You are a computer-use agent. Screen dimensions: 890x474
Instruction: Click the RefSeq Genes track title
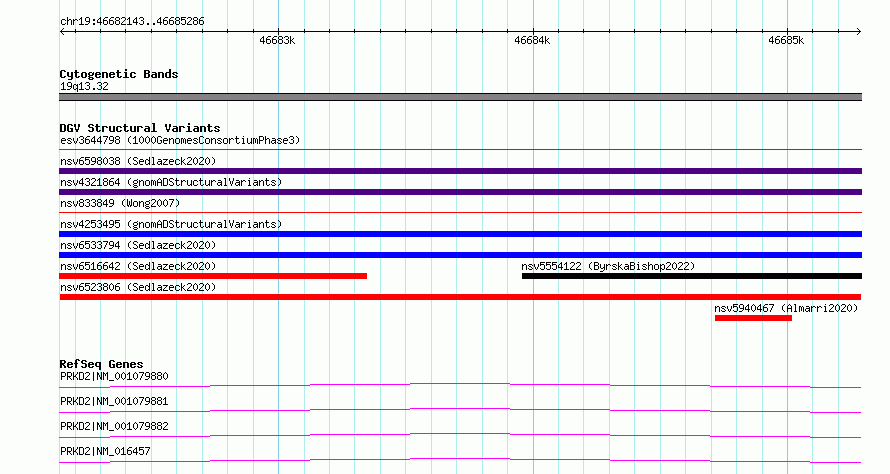click(101, 364)
